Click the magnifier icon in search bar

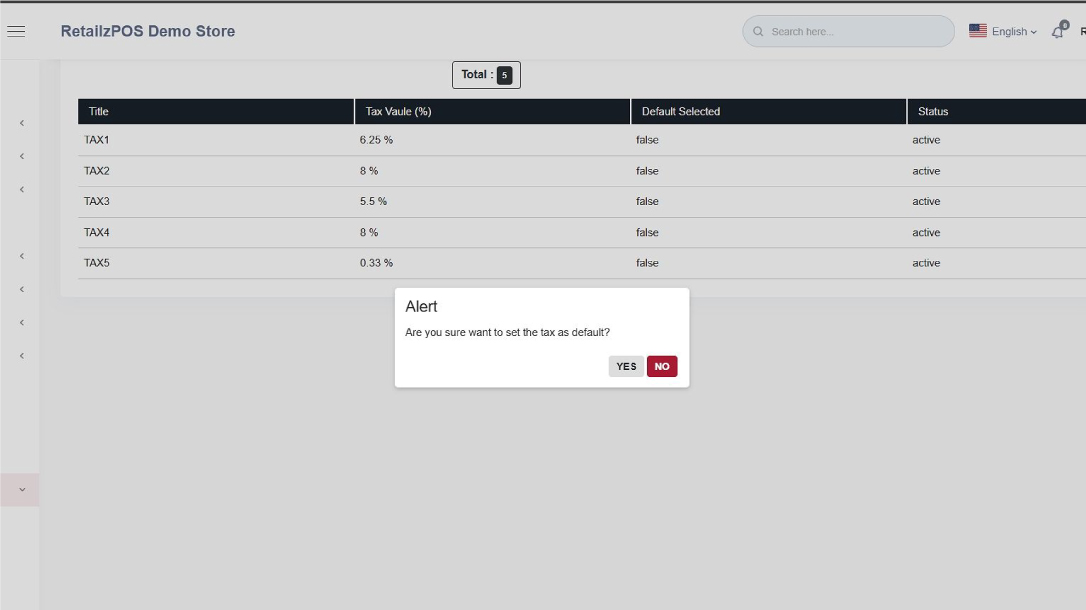click(758, 32)
